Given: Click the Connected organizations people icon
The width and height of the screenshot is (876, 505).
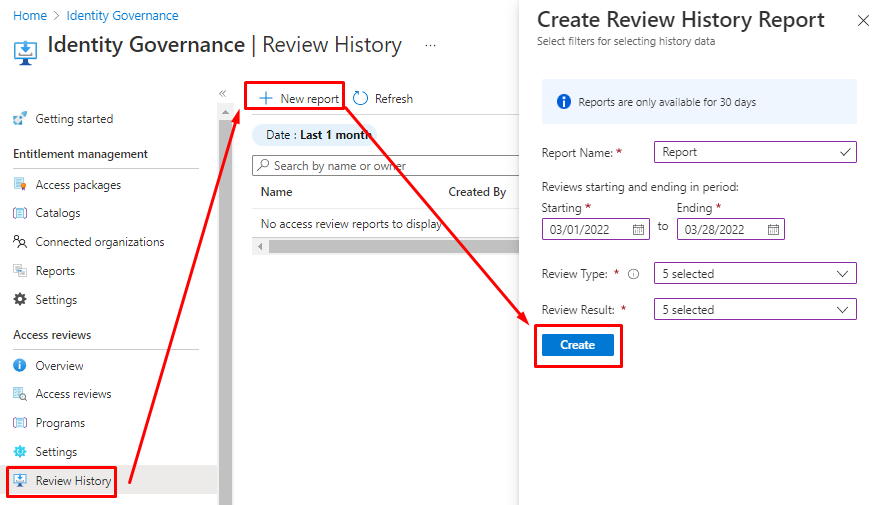Looking at the screenshot, I should [x=20, y=242].
